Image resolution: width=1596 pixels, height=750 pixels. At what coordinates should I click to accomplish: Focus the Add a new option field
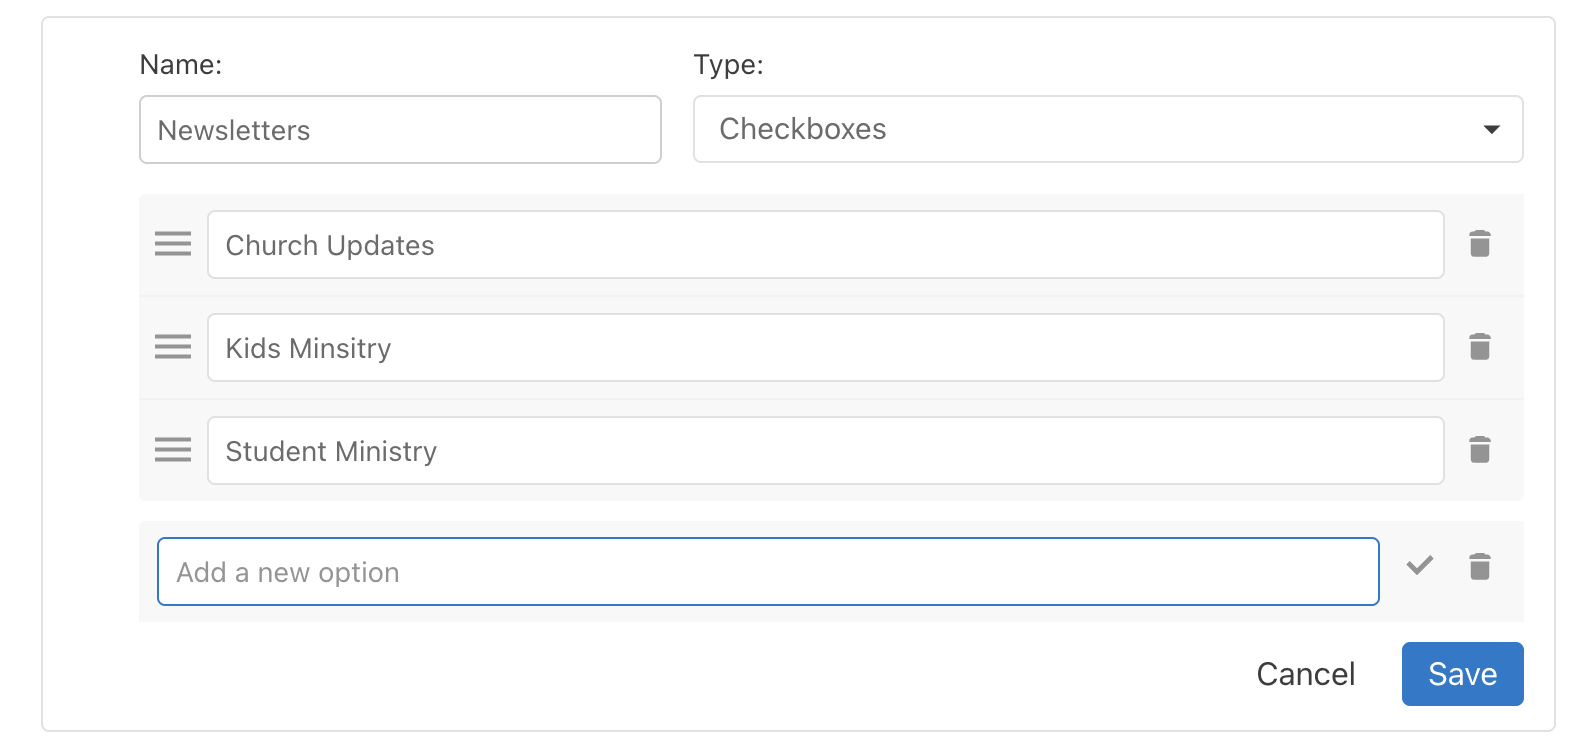[x=768, y=571]
